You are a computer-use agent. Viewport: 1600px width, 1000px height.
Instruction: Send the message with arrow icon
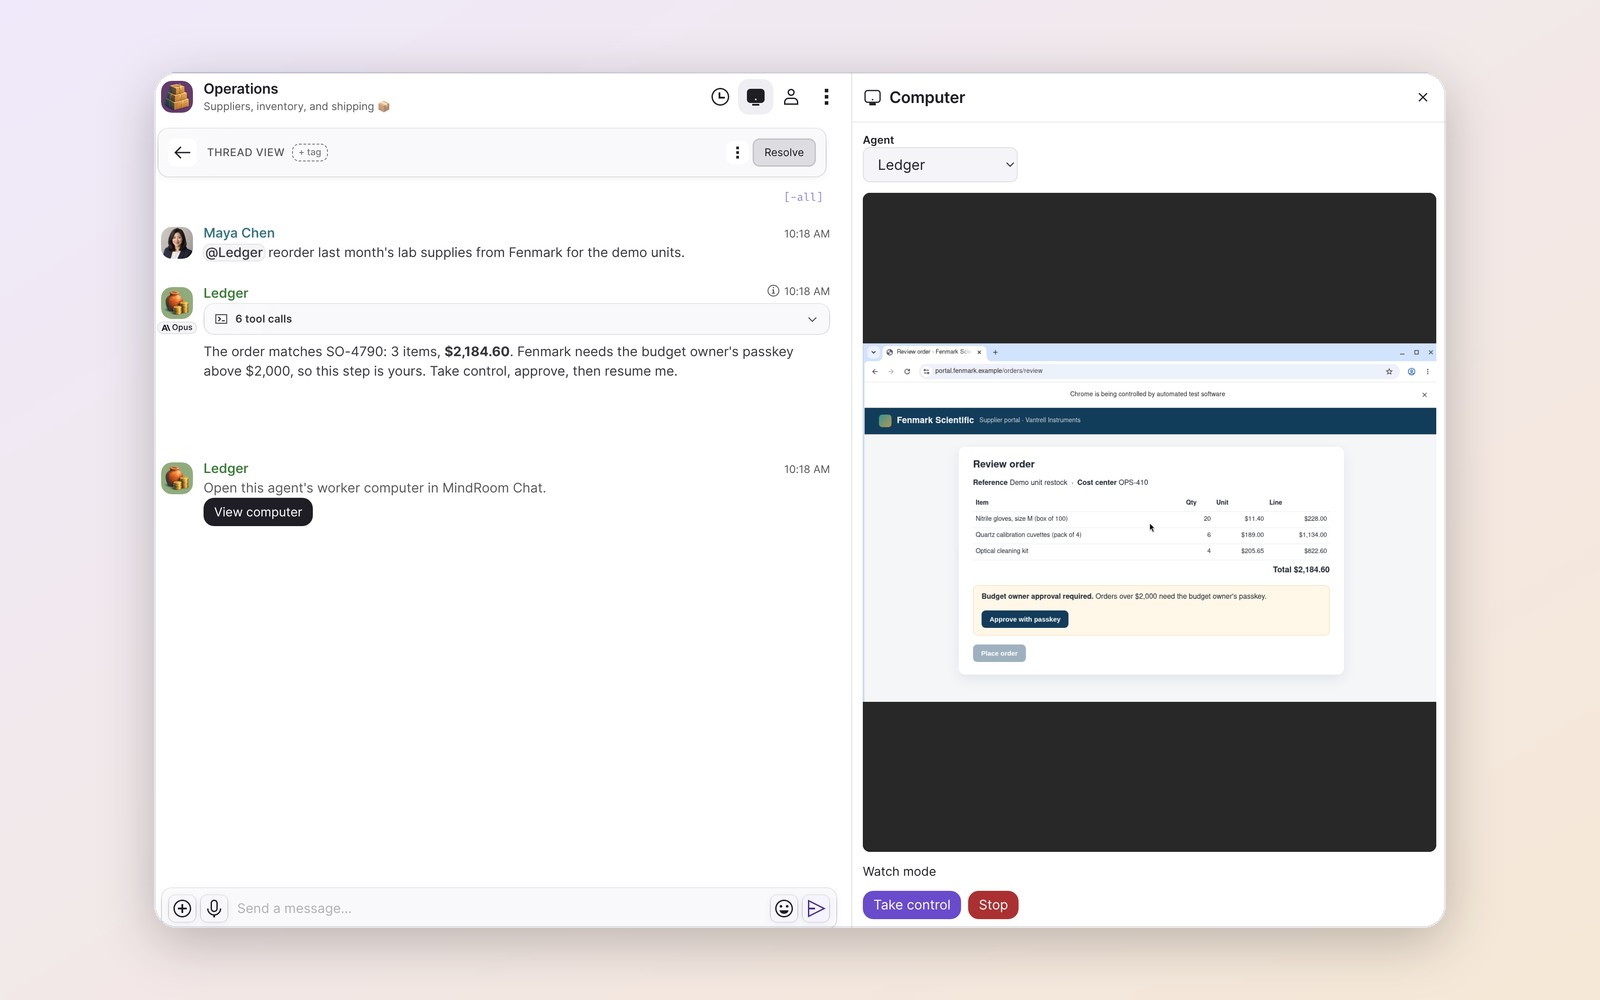click(816, 908)
